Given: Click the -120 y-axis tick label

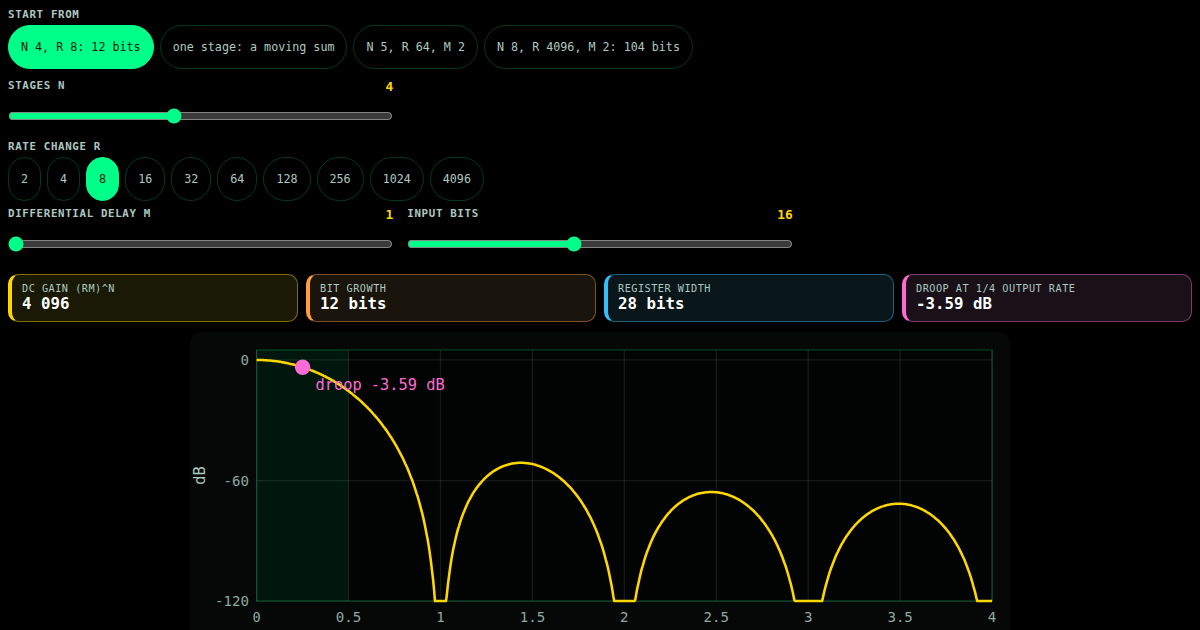Looking at the screenshot, I should click(232, 601).
